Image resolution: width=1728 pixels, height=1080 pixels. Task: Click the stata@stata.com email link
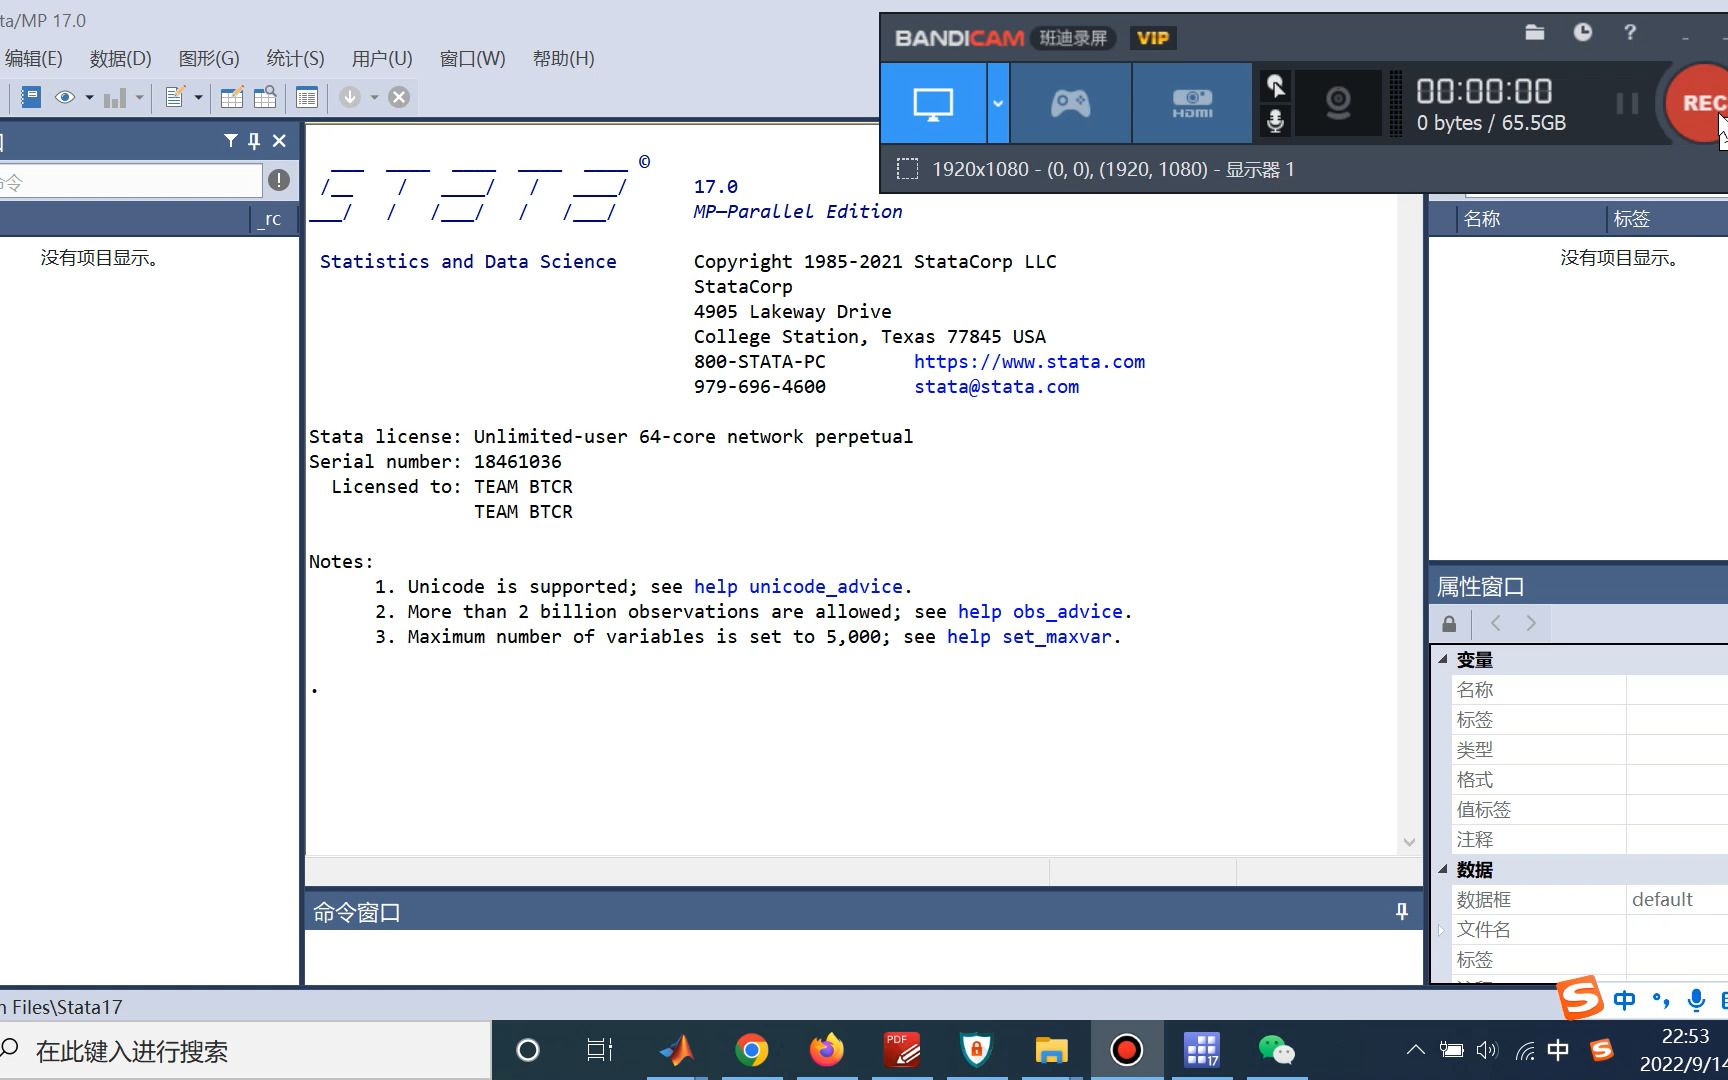point(997,387)
